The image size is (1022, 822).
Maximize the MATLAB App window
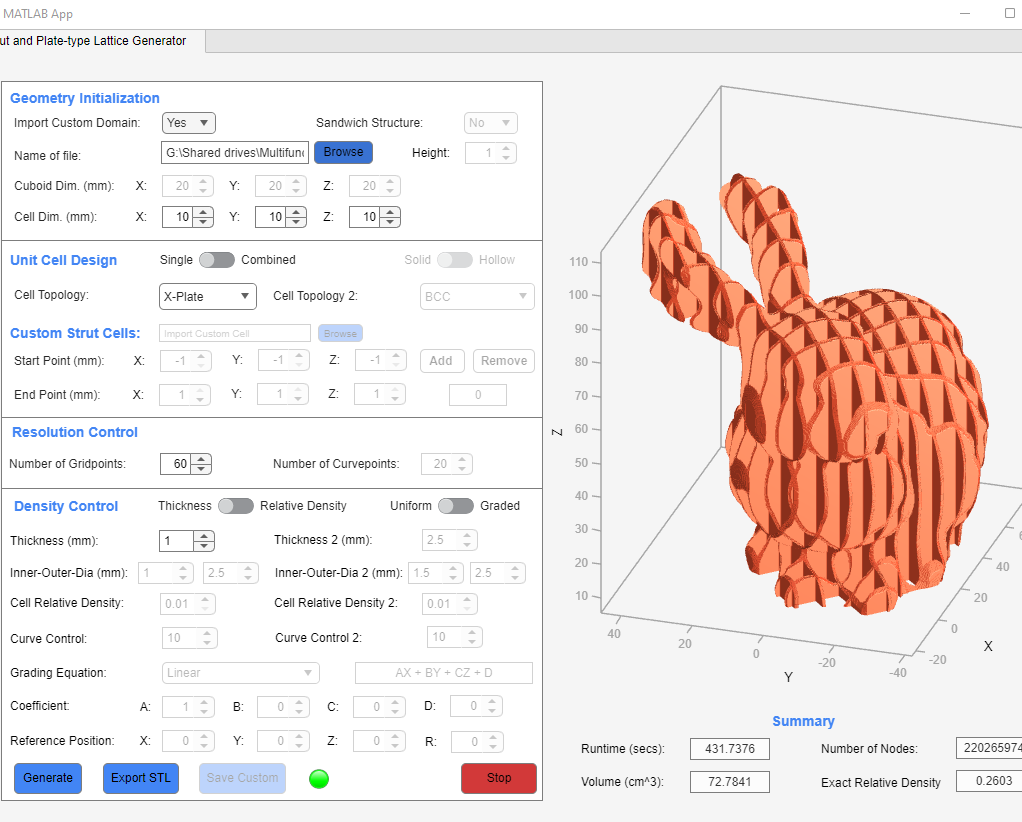pyautogui.click(x=1010, y=14)
